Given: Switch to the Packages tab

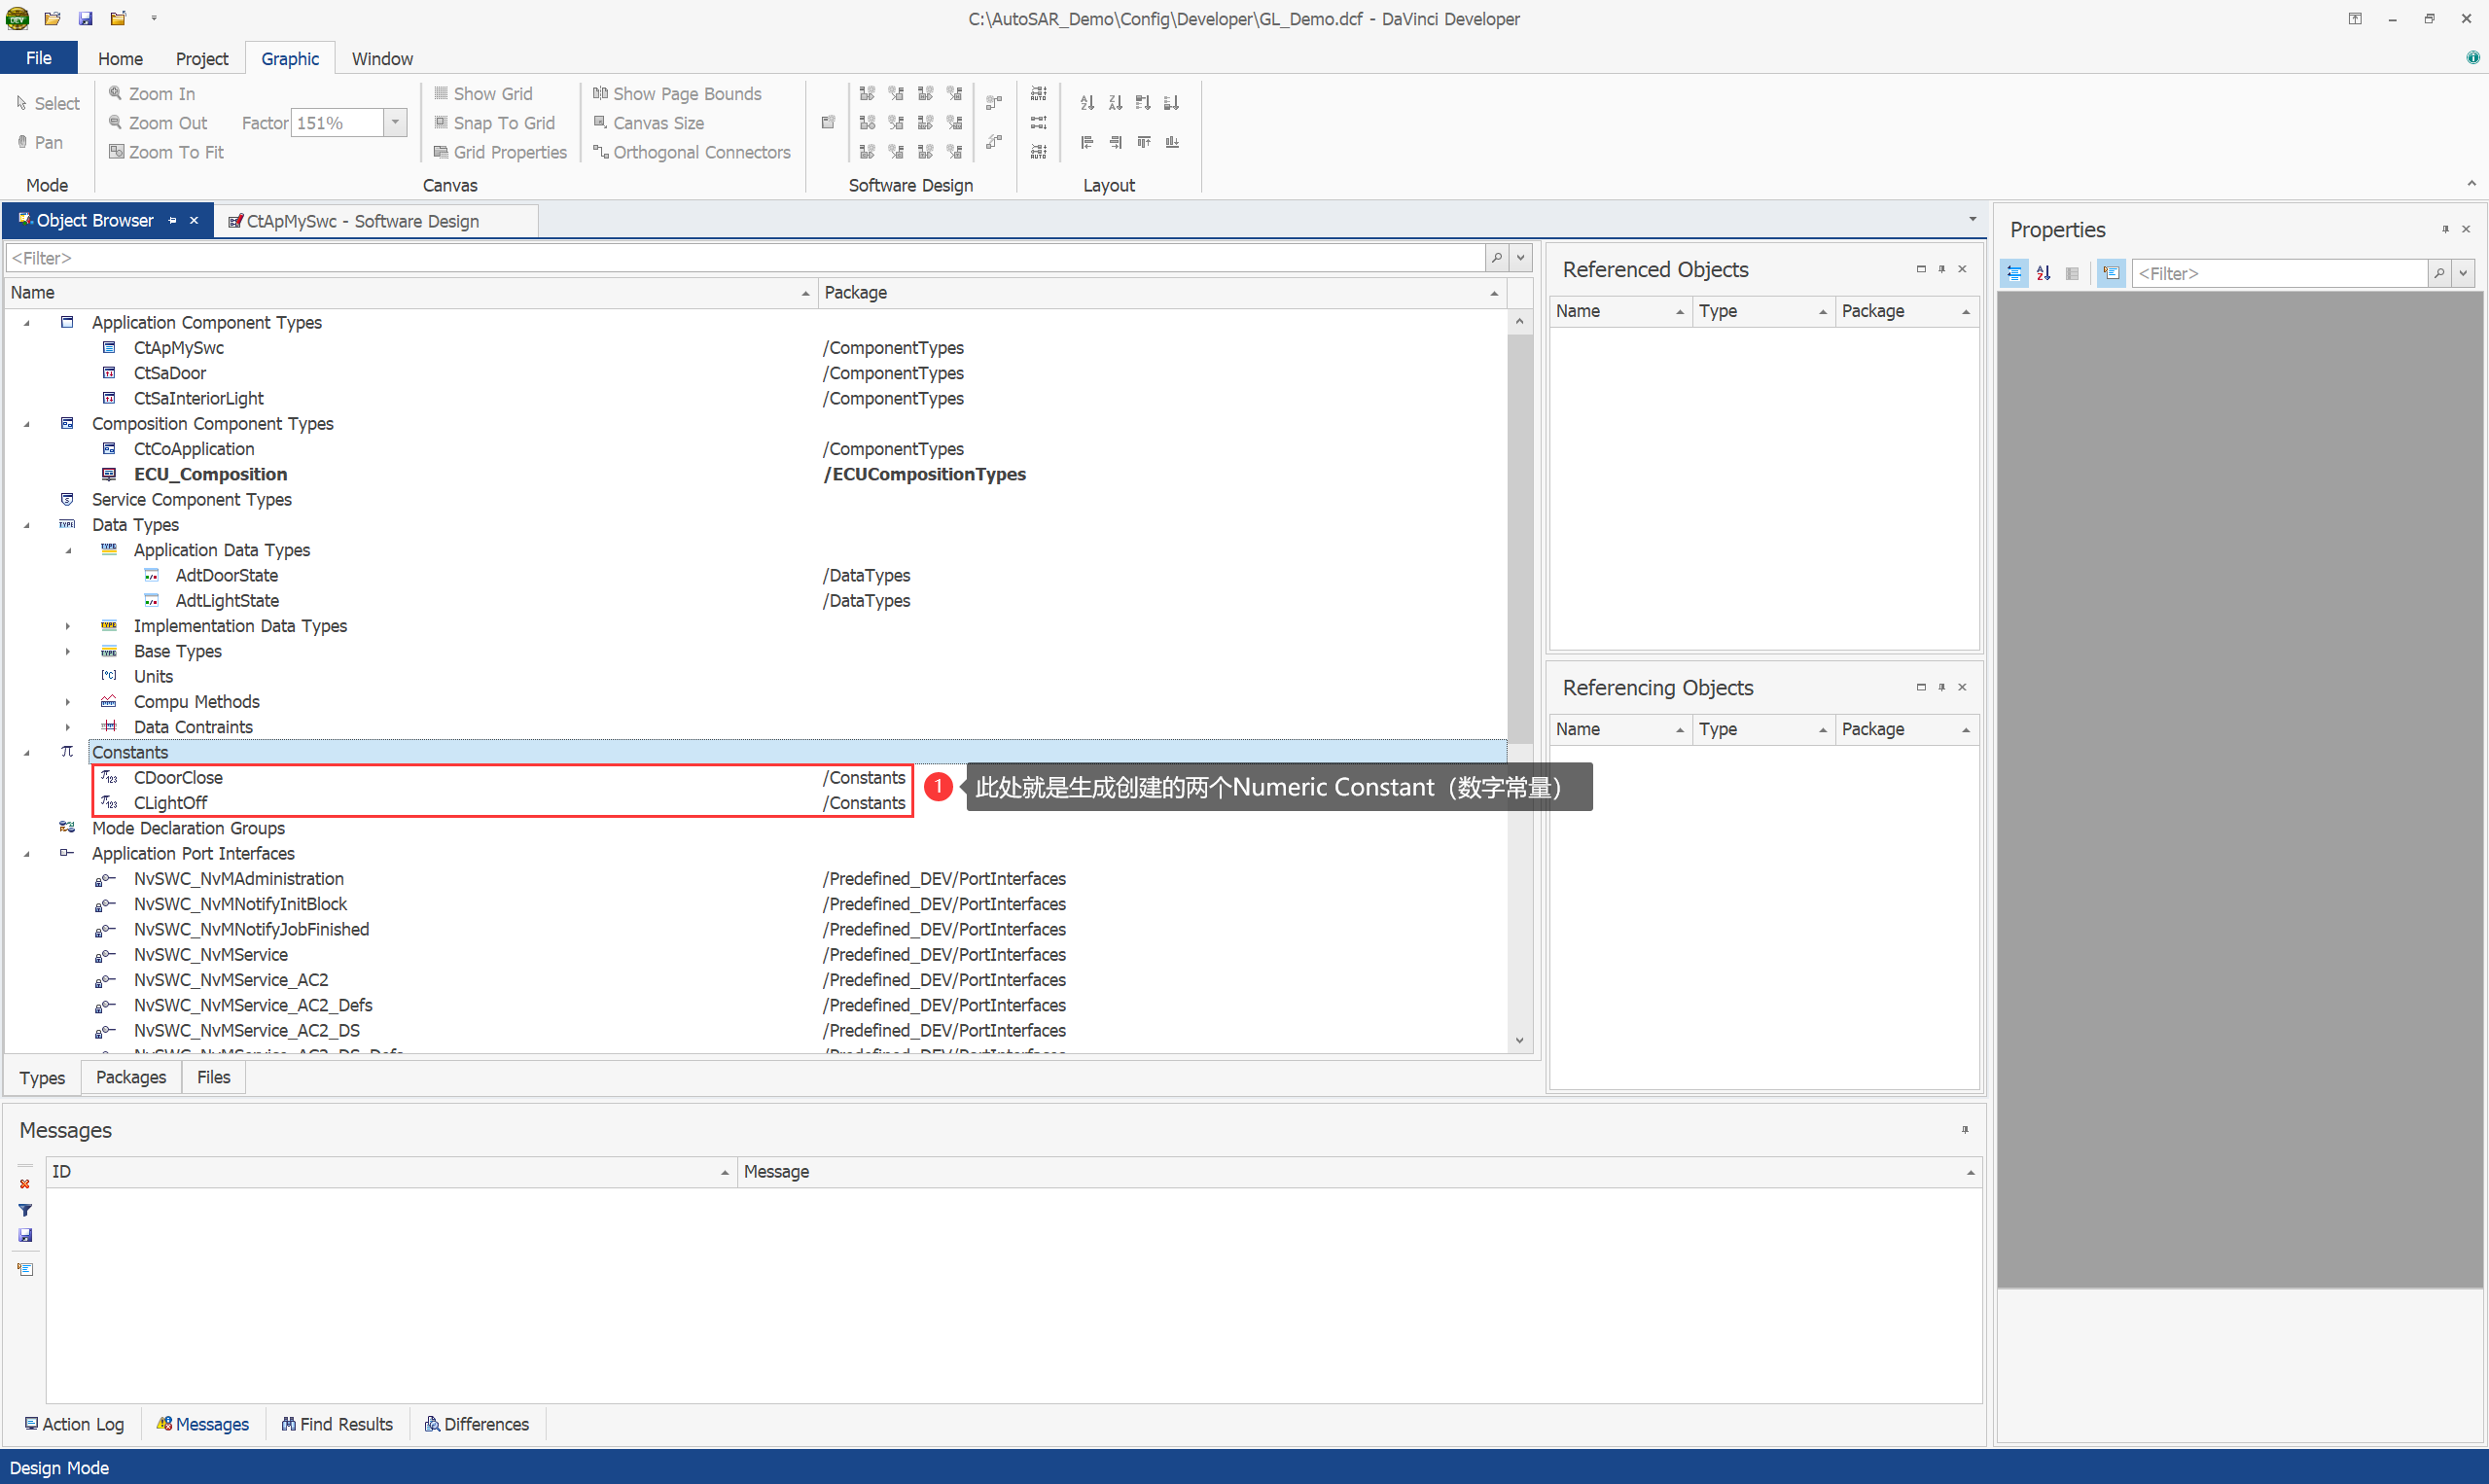Looking at the screenshot, I should click(x=131, y=1077).
